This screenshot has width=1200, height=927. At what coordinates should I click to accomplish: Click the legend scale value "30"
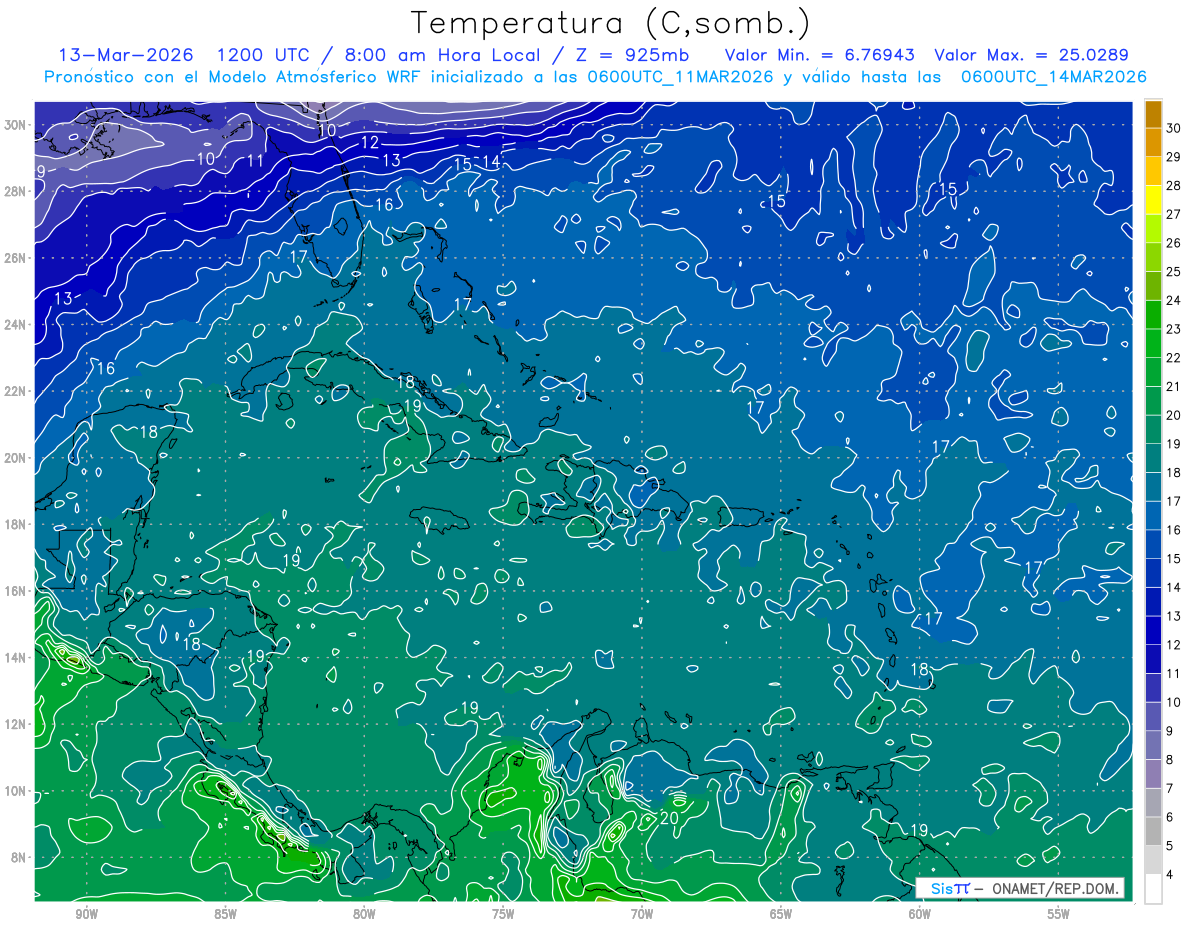tap(1173, 128)
